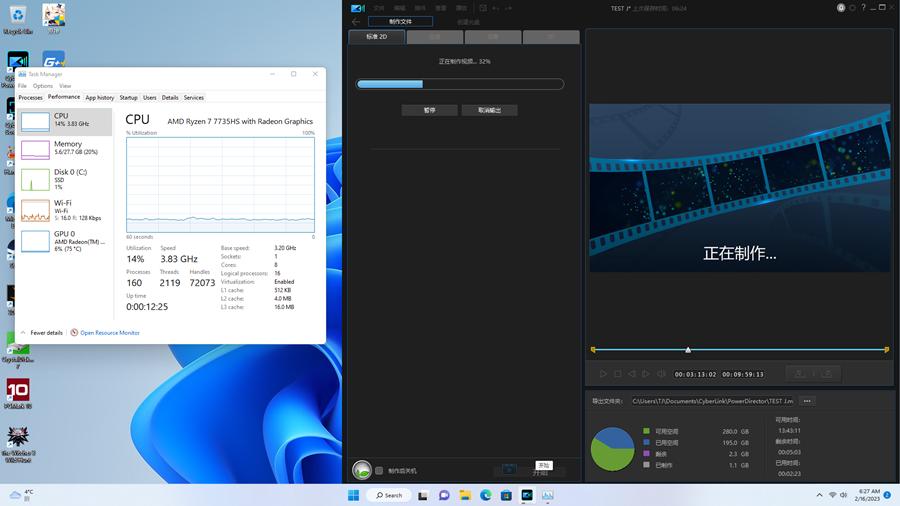Click the volume speaker icon below the preview

[661, 374]
